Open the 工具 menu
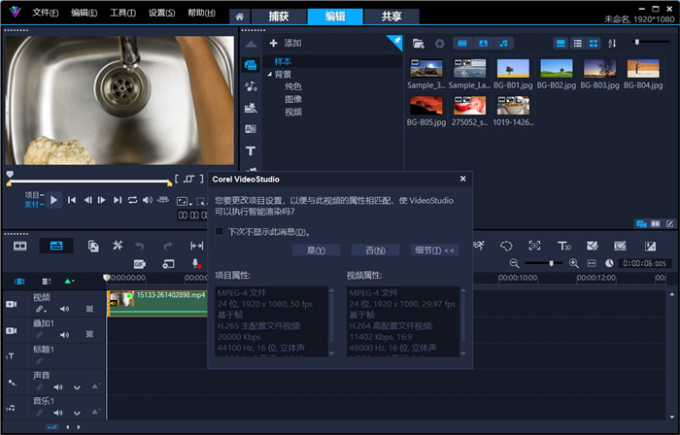This screenshot has width=680, height=435. [x=123, y=13]
